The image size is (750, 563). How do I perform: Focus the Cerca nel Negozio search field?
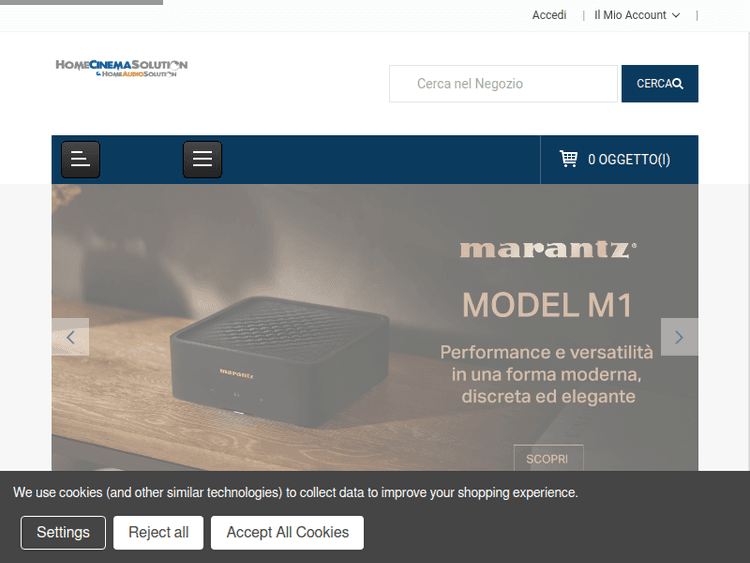point(503,84)
